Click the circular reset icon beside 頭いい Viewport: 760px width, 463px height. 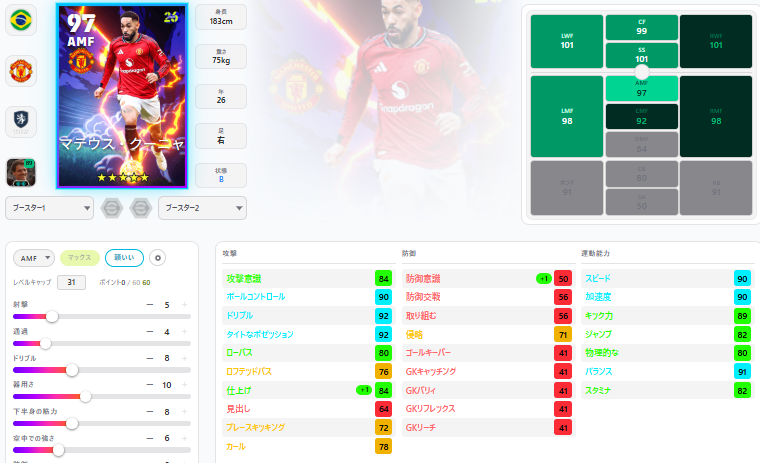pos(158,258)
